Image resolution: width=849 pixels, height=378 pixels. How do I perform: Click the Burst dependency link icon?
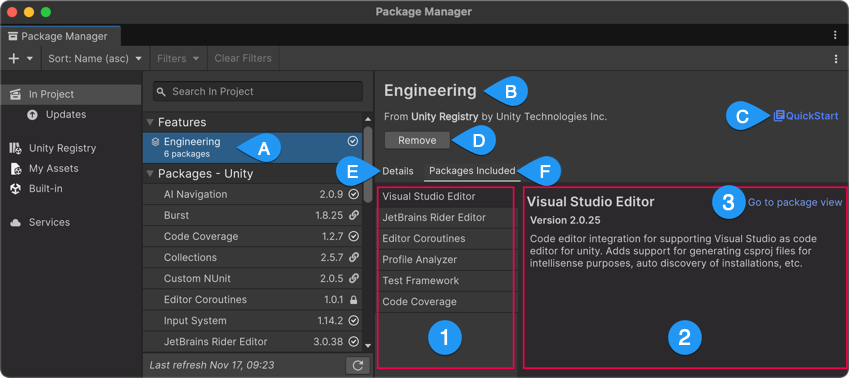pos(354,215)
